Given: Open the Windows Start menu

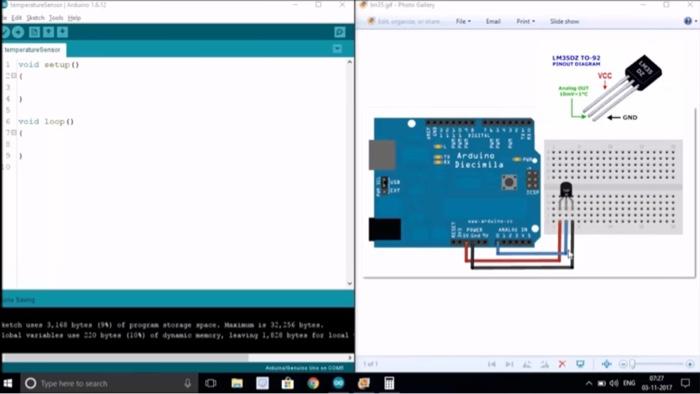Looking at the screenshot, I should tap(8, 383).
